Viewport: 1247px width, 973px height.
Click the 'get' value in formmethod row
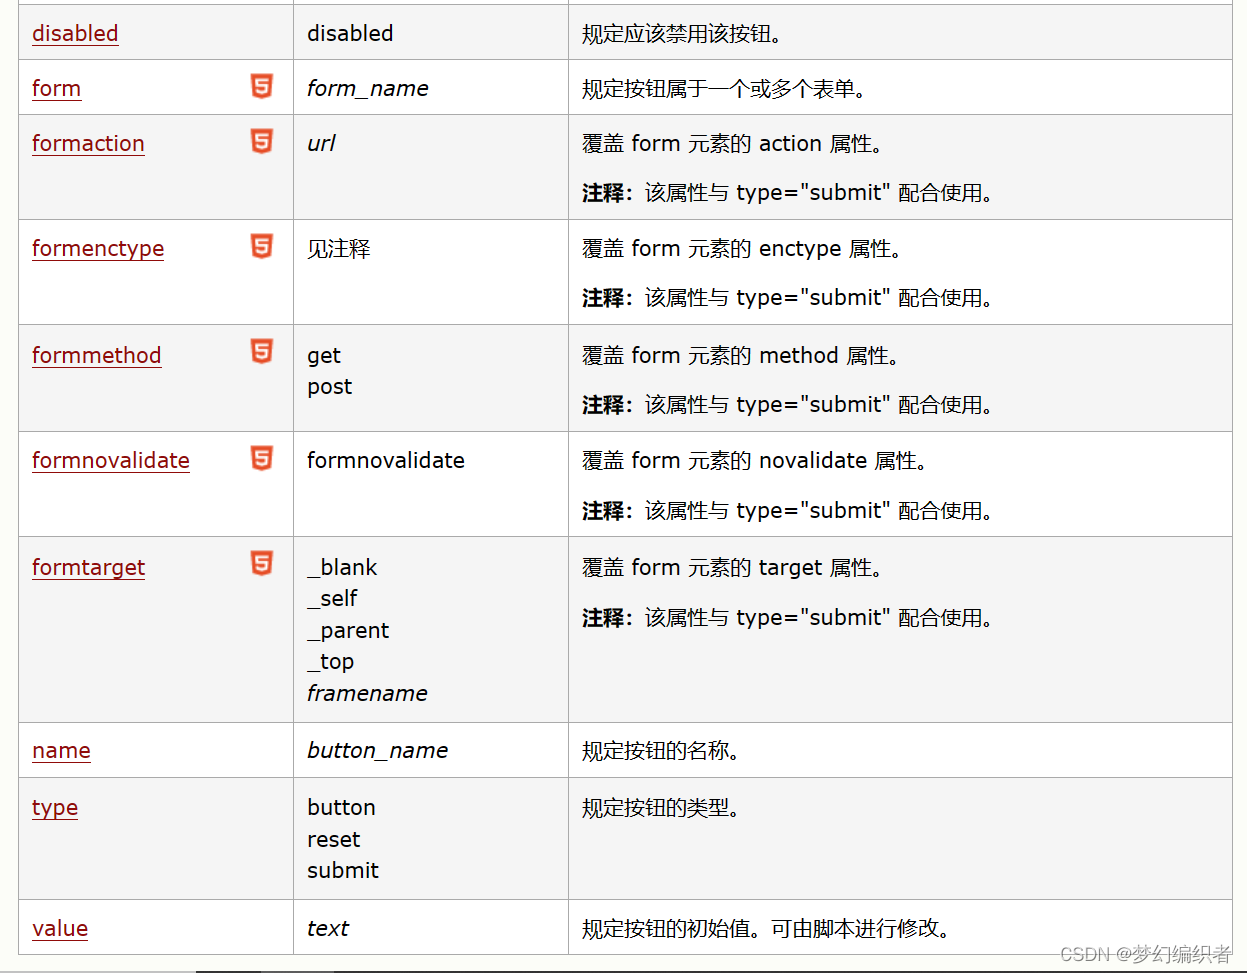click(324, 356)
